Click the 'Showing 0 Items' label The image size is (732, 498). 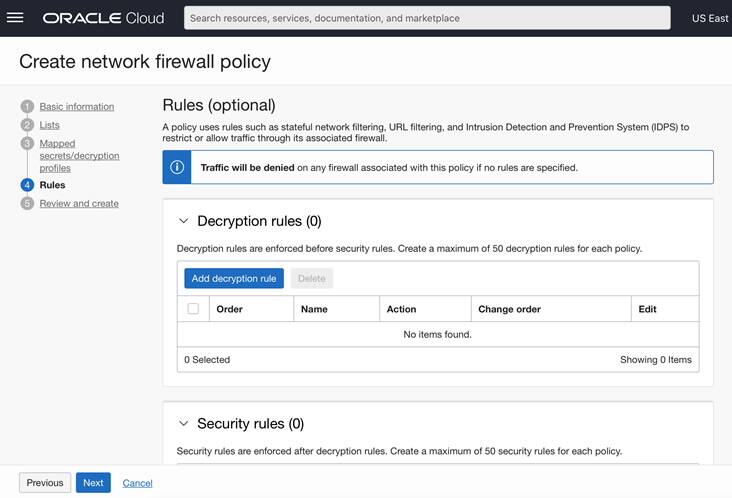coord(656,359)
